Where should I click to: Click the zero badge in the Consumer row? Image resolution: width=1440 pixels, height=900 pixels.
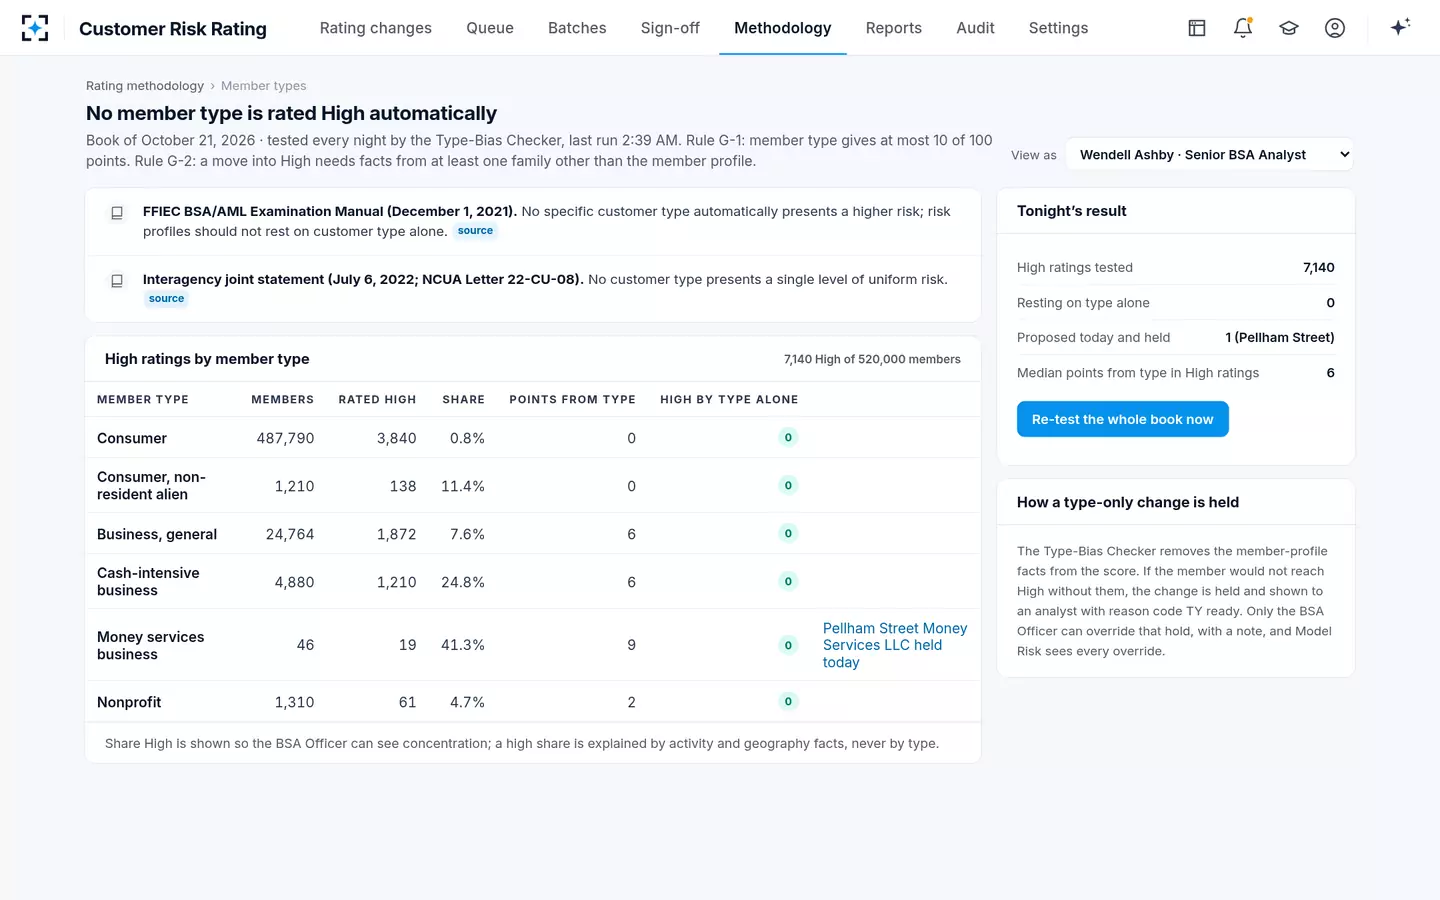pos(788,437)
